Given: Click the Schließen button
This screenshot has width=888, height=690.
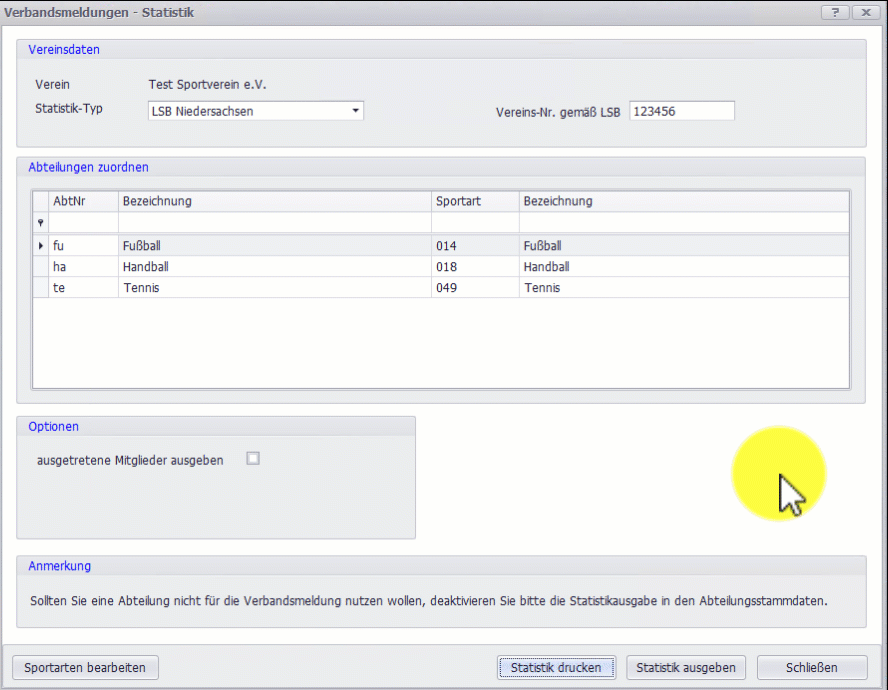Looking at the screenshot, I should tap(811, 667).
